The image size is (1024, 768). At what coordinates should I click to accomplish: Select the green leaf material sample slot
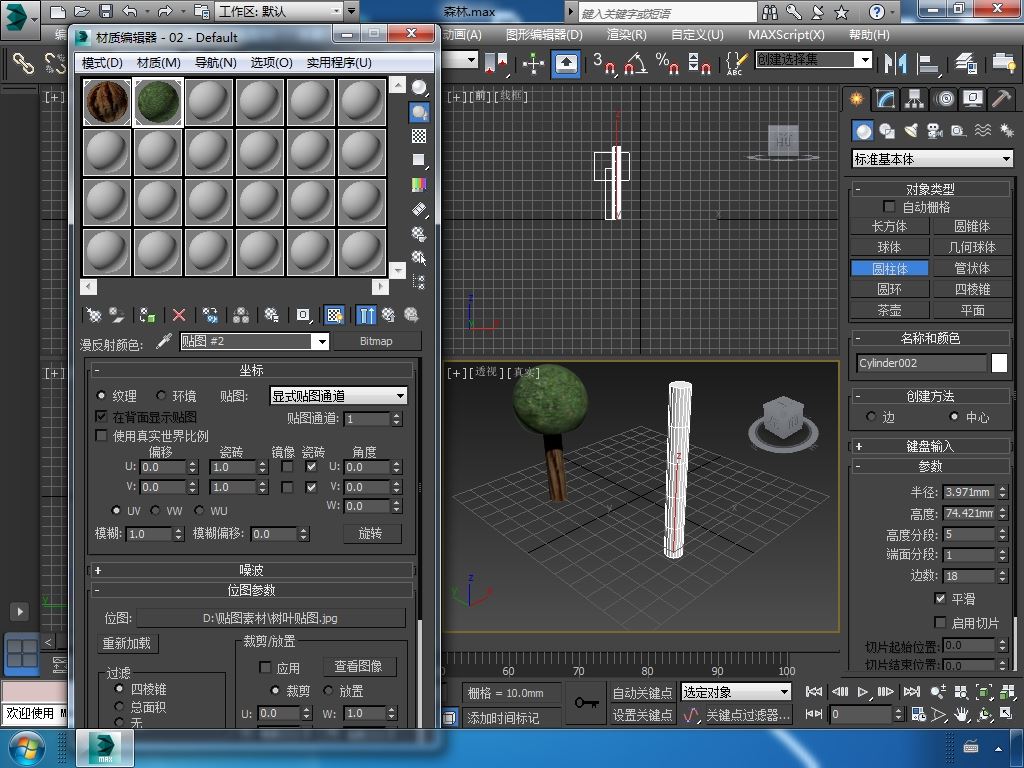pos(157,102)
